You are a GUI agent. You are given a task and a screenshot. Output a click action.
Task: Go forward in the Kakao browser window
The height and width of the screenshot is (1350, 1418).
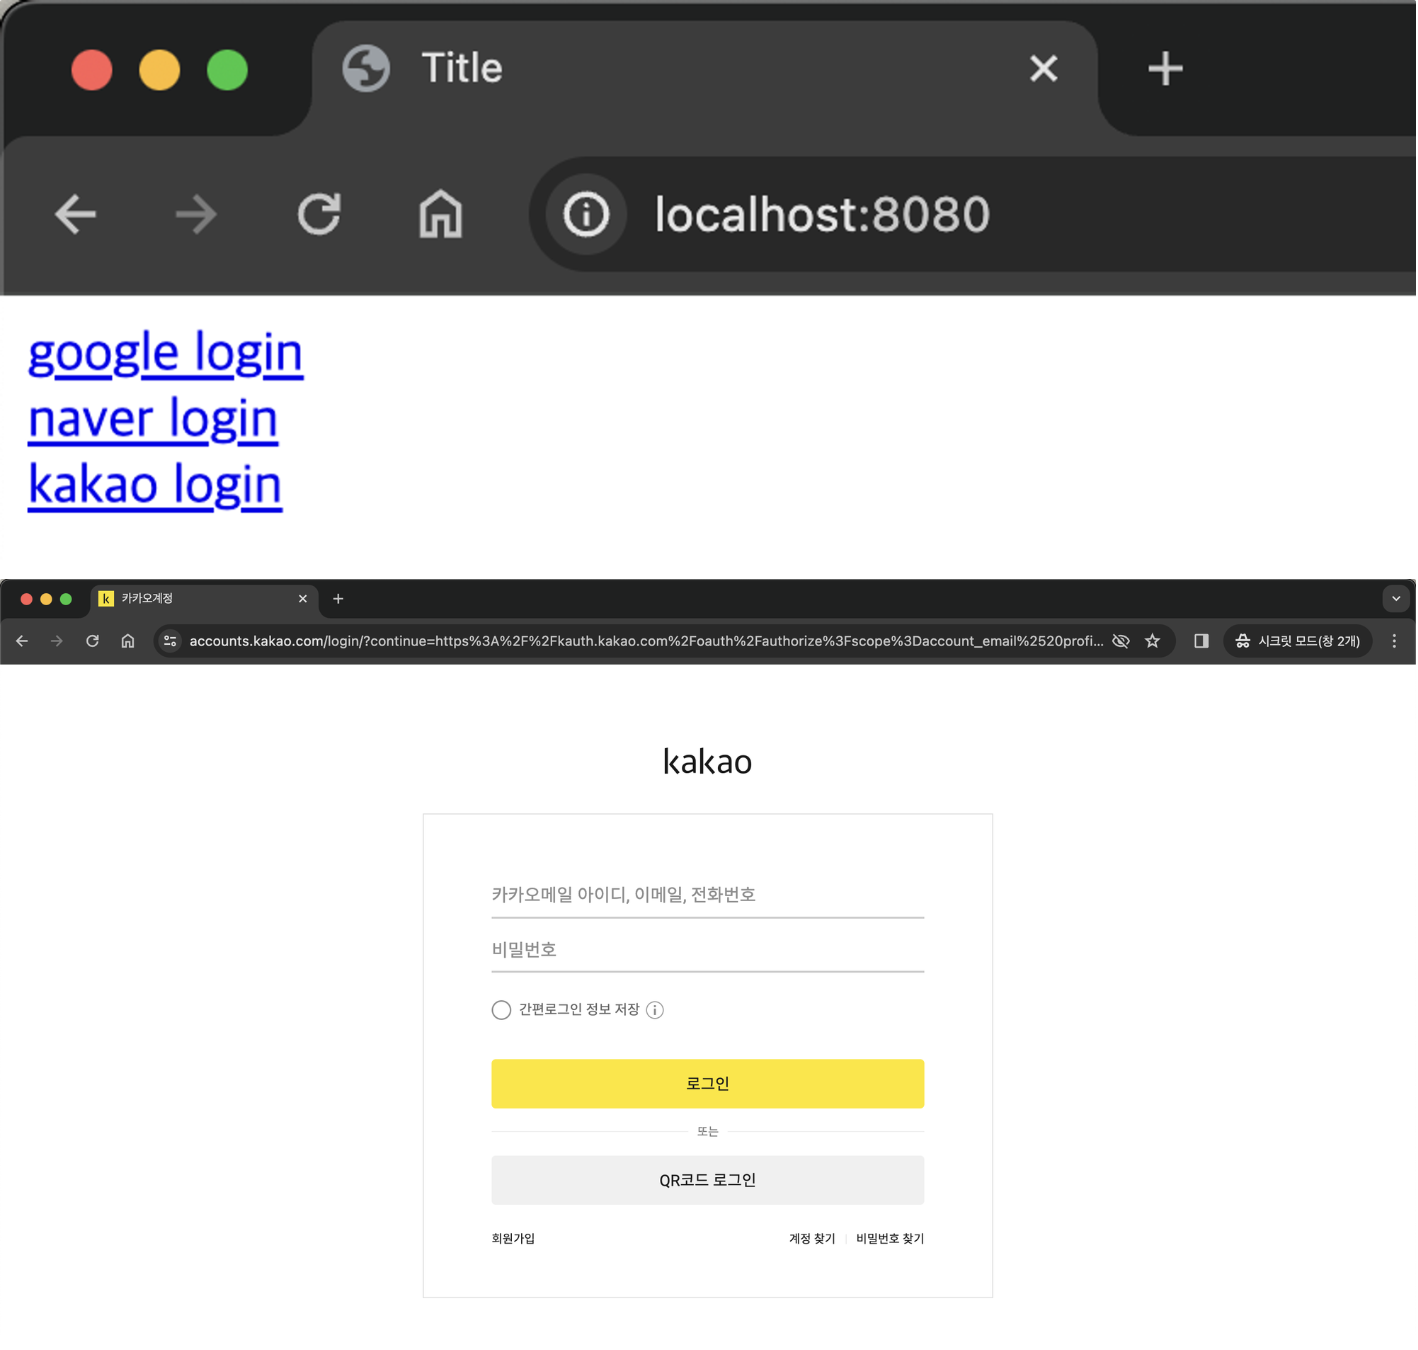(x=57, y=641)
